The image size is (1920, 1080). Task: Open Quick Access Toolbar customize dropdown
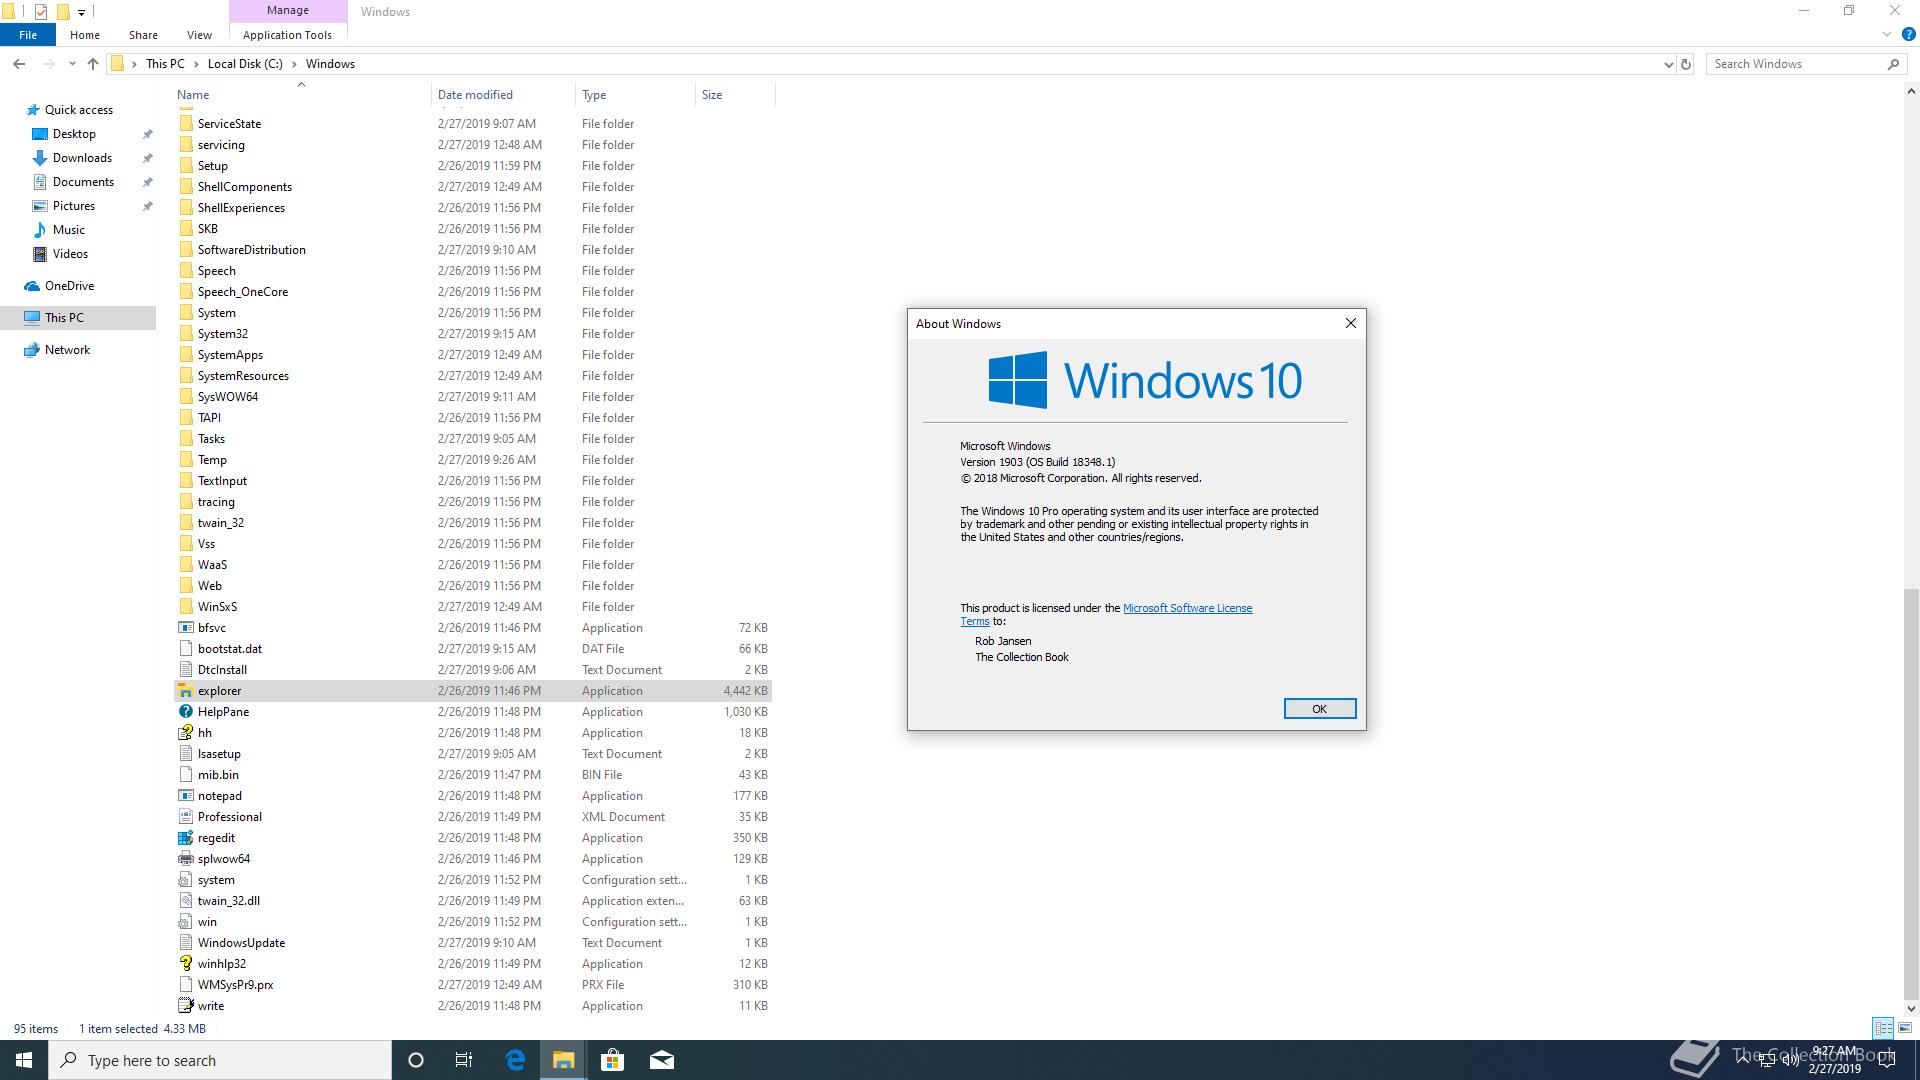(81, 12)
